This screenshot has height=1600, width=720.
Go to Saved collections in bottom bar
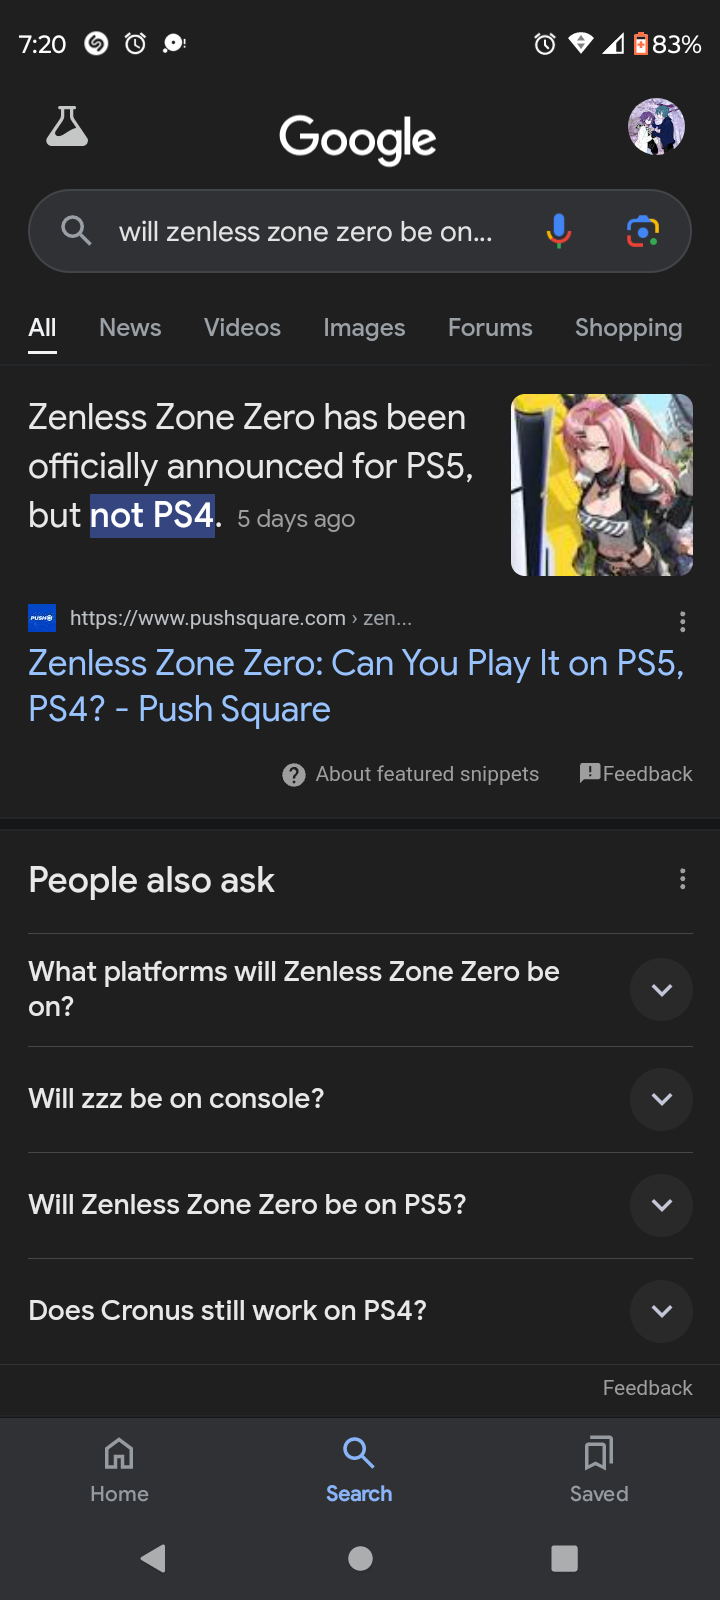point(599,1468)
